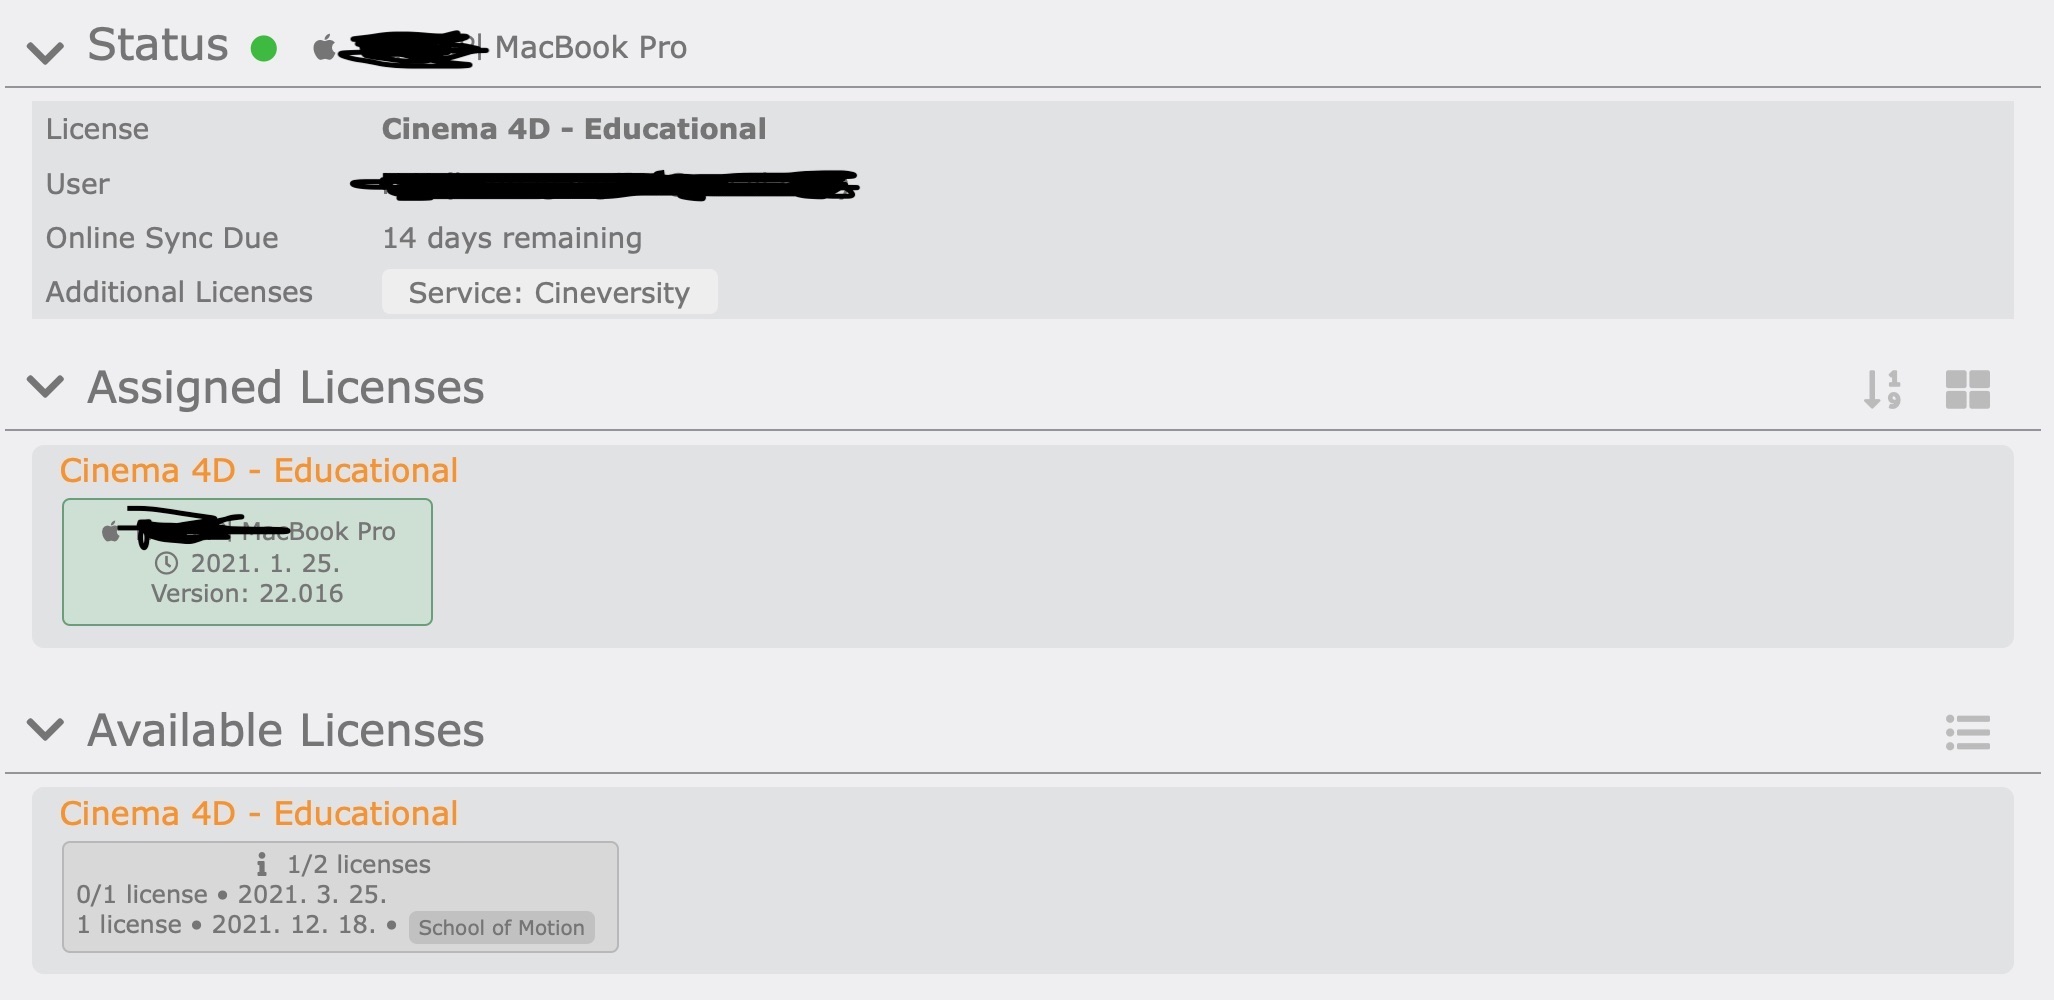Switch available licenses to list view
Image resolution: width=2054 pixels, height=1000 pixels.
tap(1967, 732)
